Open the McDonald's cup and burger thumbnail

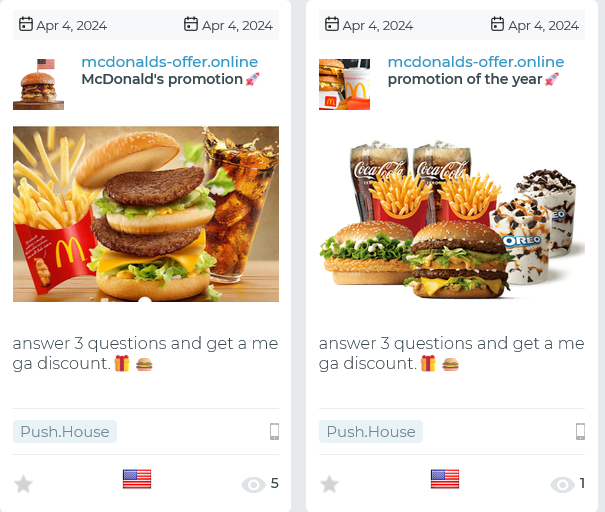tap(345, 84)
